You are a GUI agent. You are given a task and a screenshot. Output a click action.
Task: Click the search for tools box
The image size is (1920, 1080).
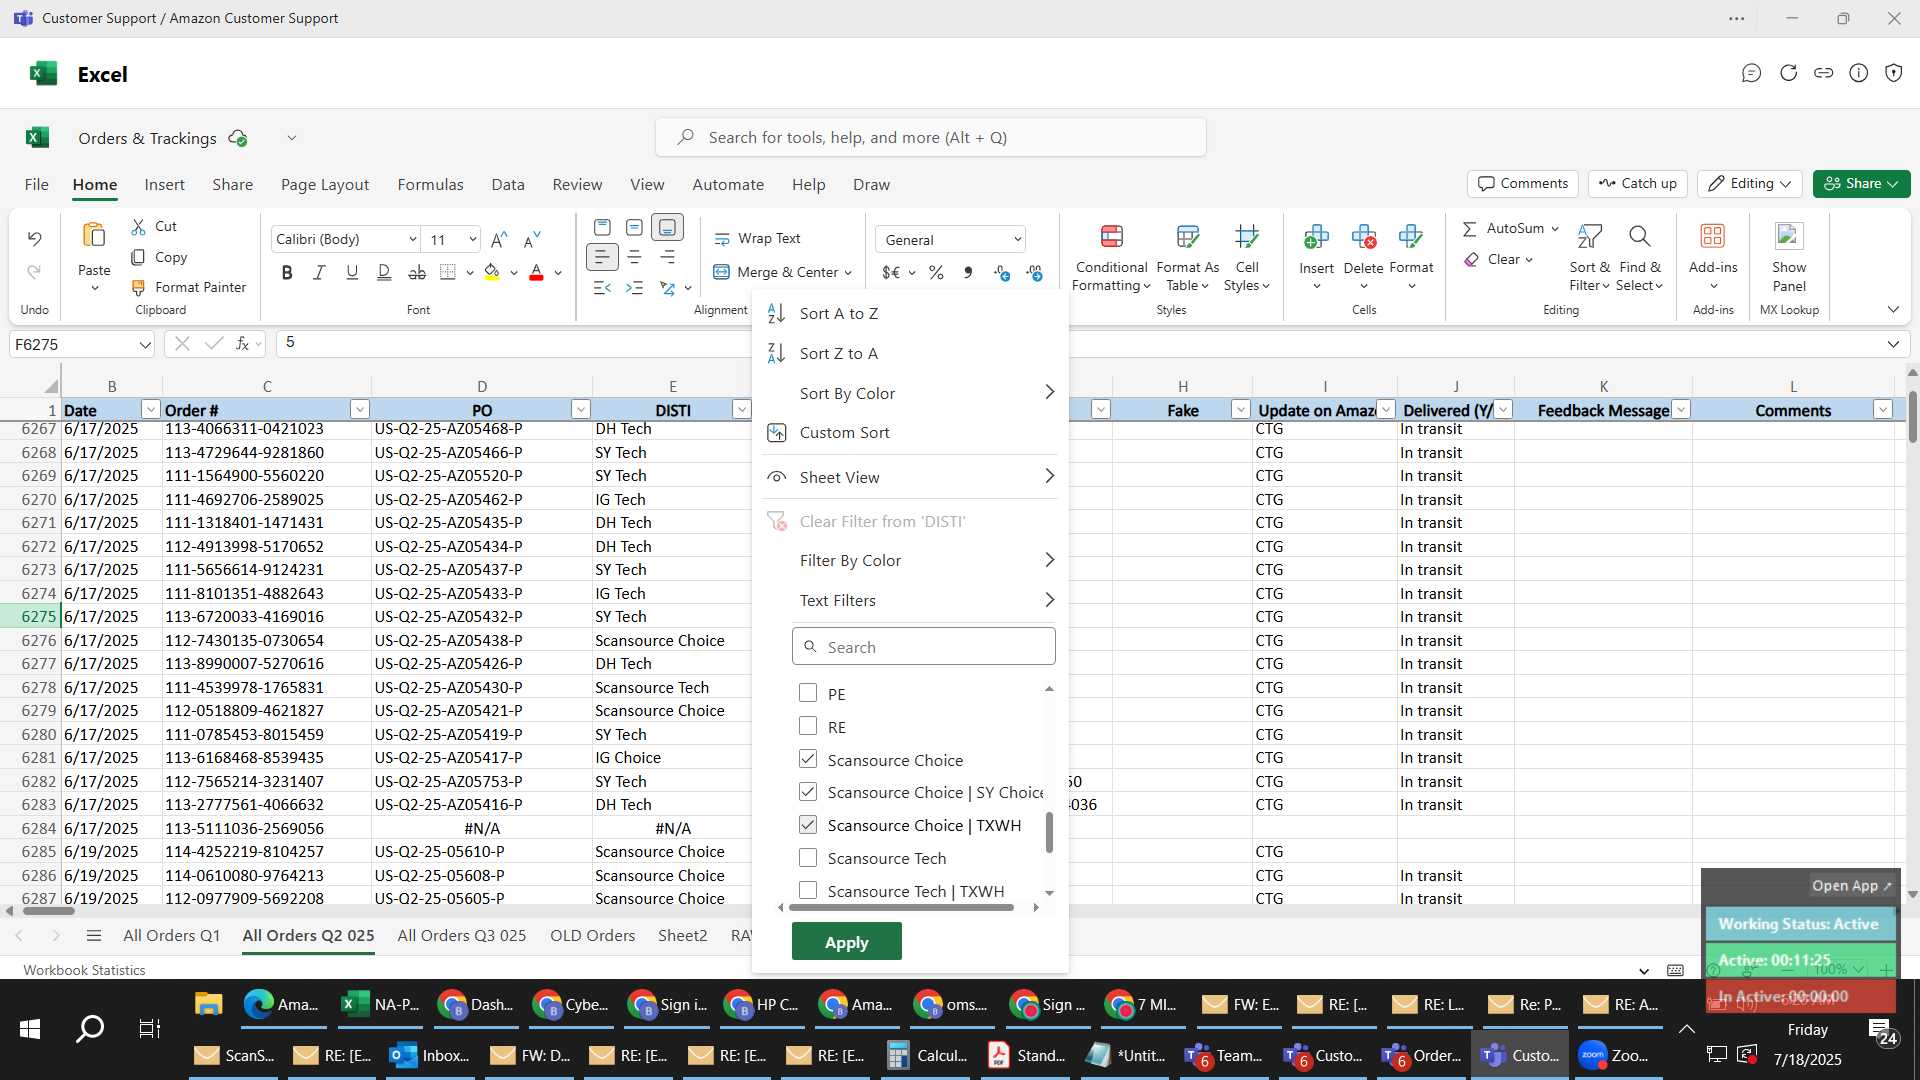pos(930,138)
